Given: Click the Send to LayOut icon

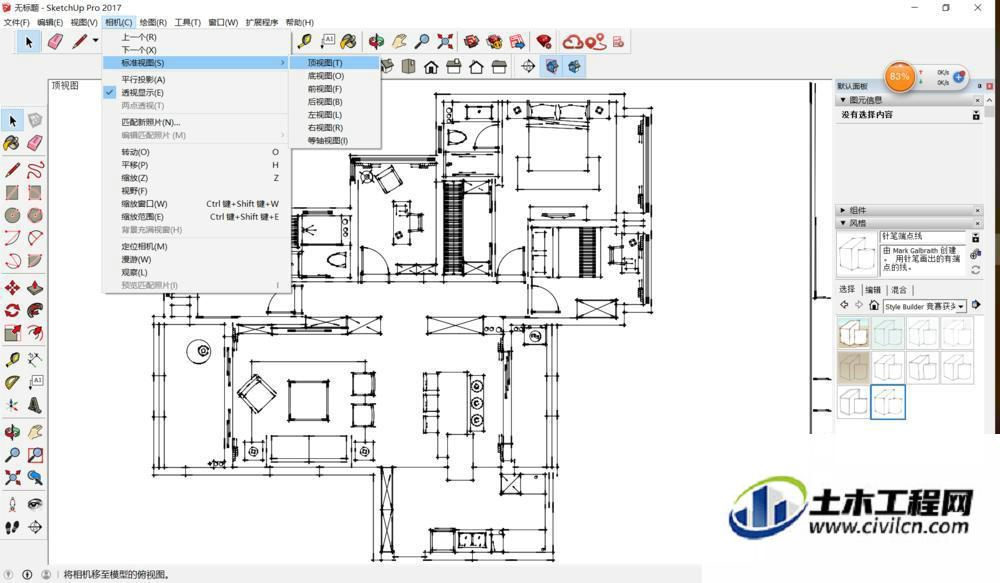Looking at the screenshot, I should 517,42.
